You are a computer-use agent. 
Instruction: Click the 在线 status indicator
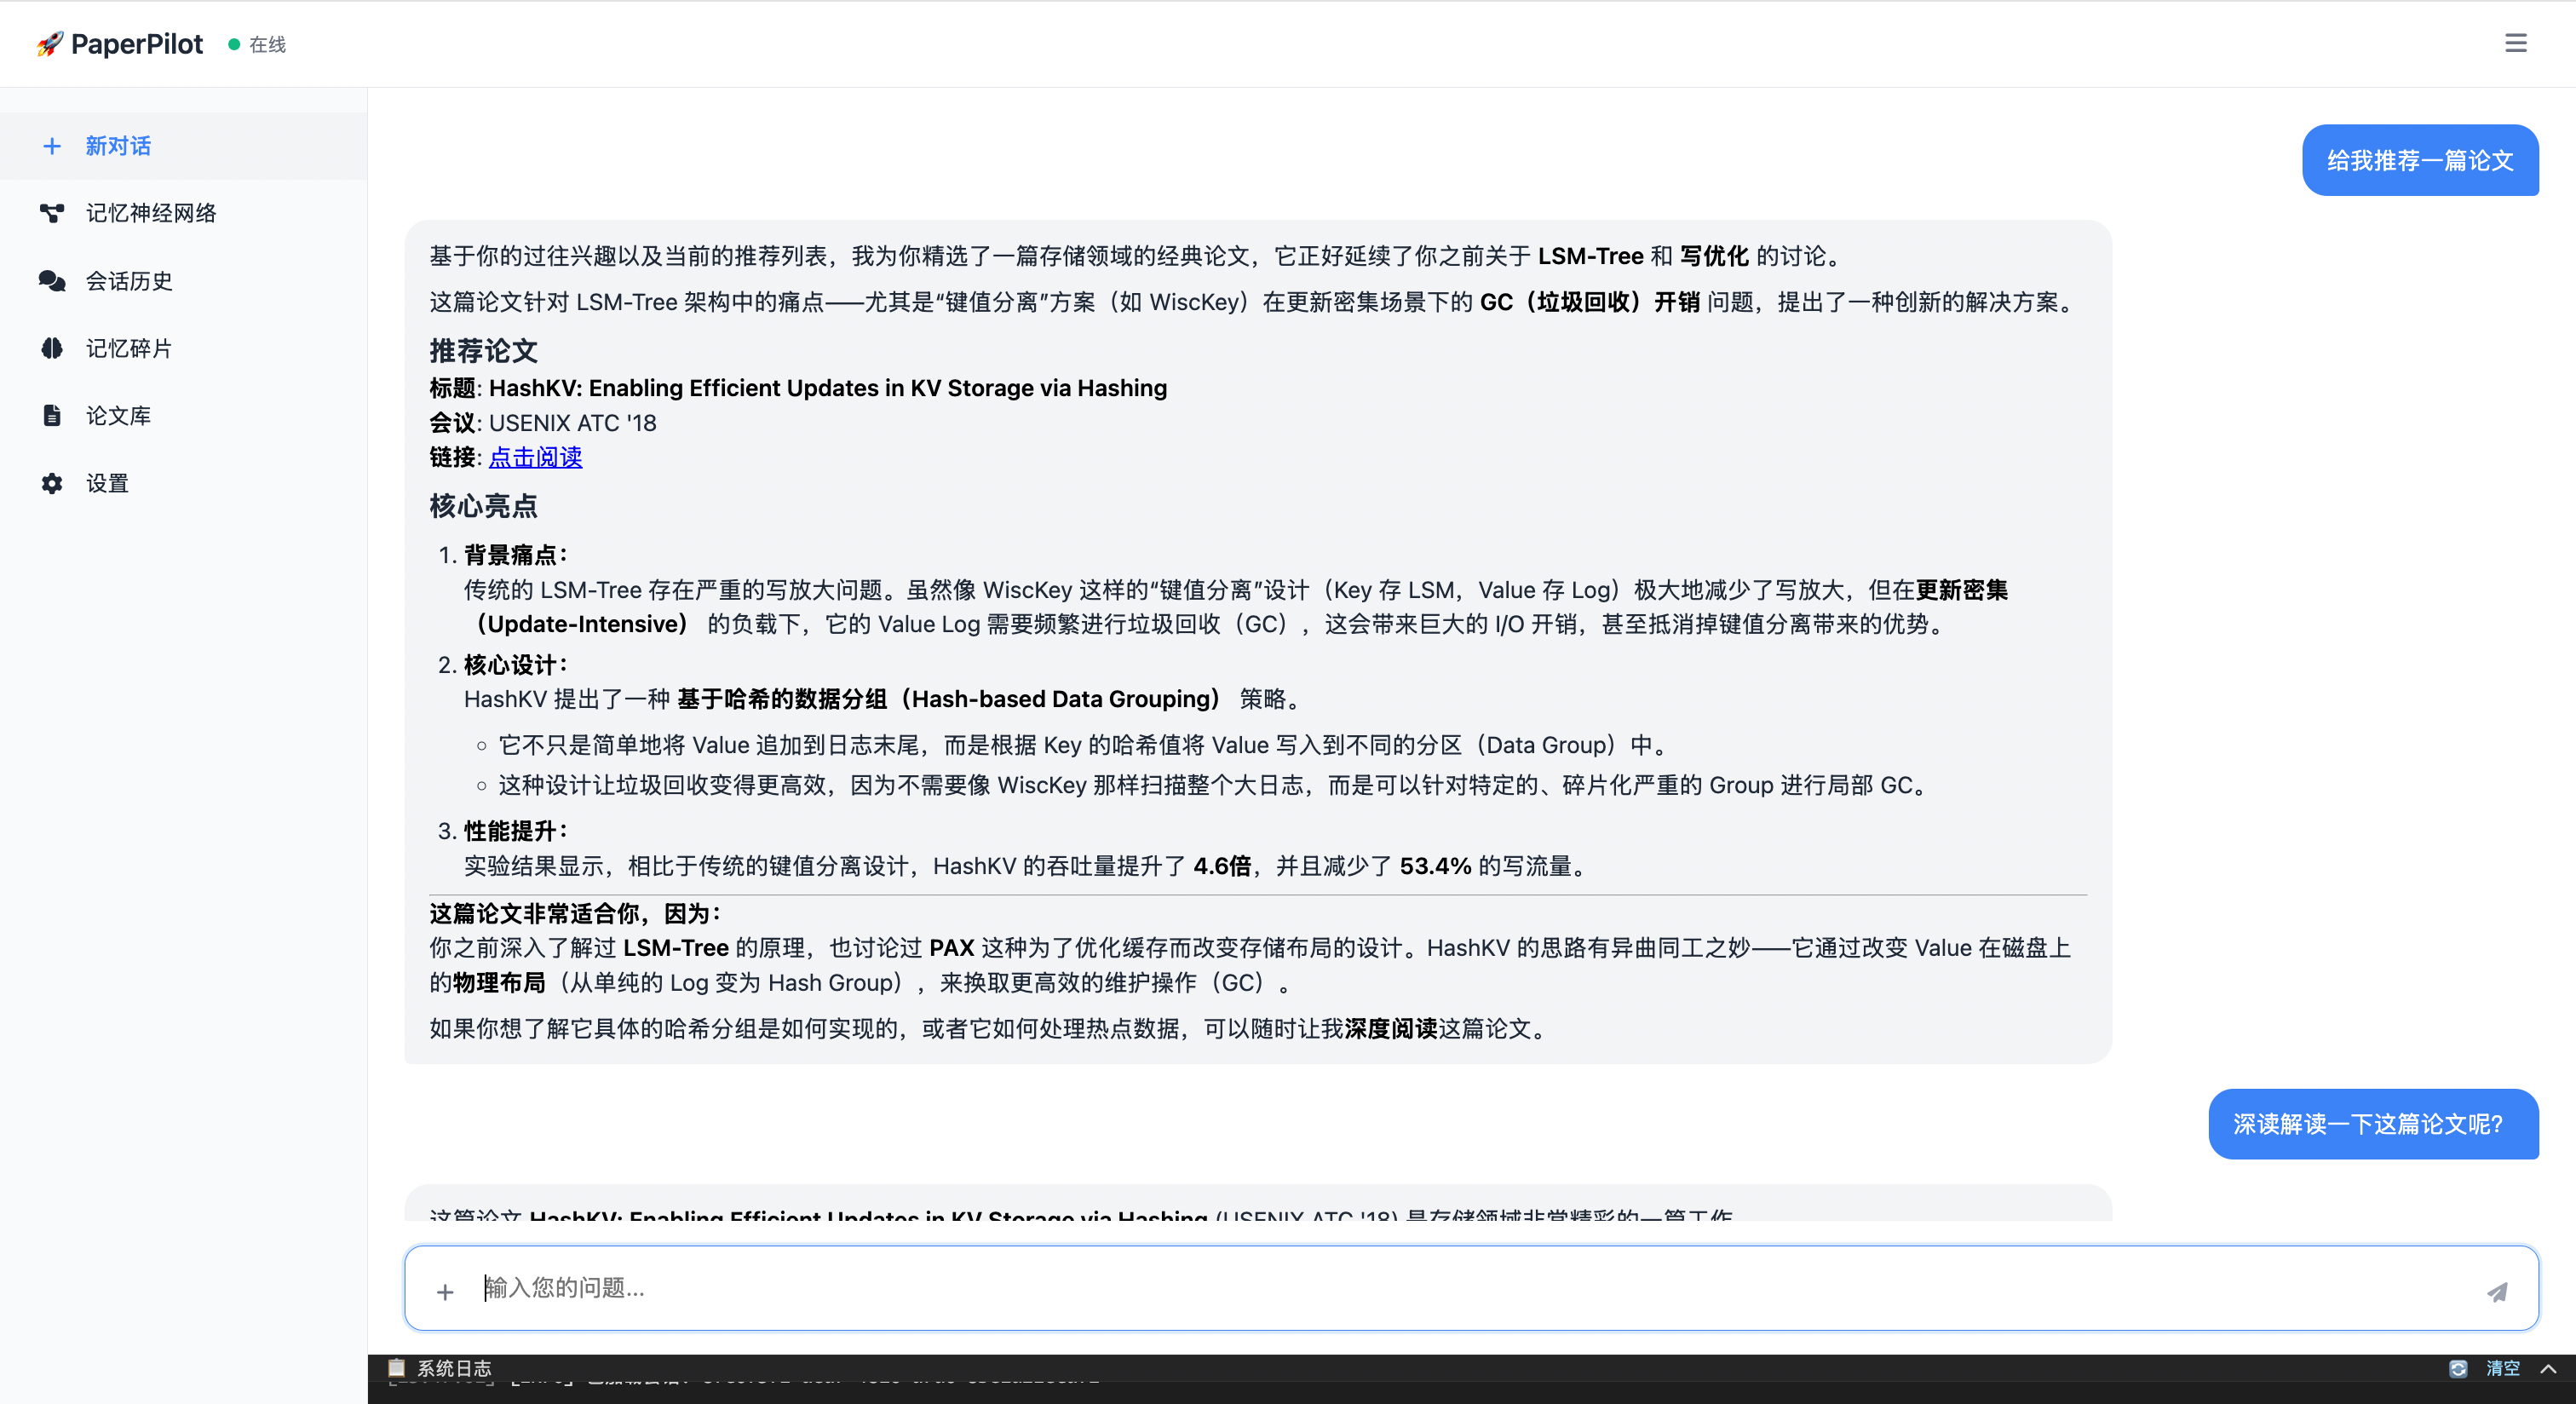(257, 44)
